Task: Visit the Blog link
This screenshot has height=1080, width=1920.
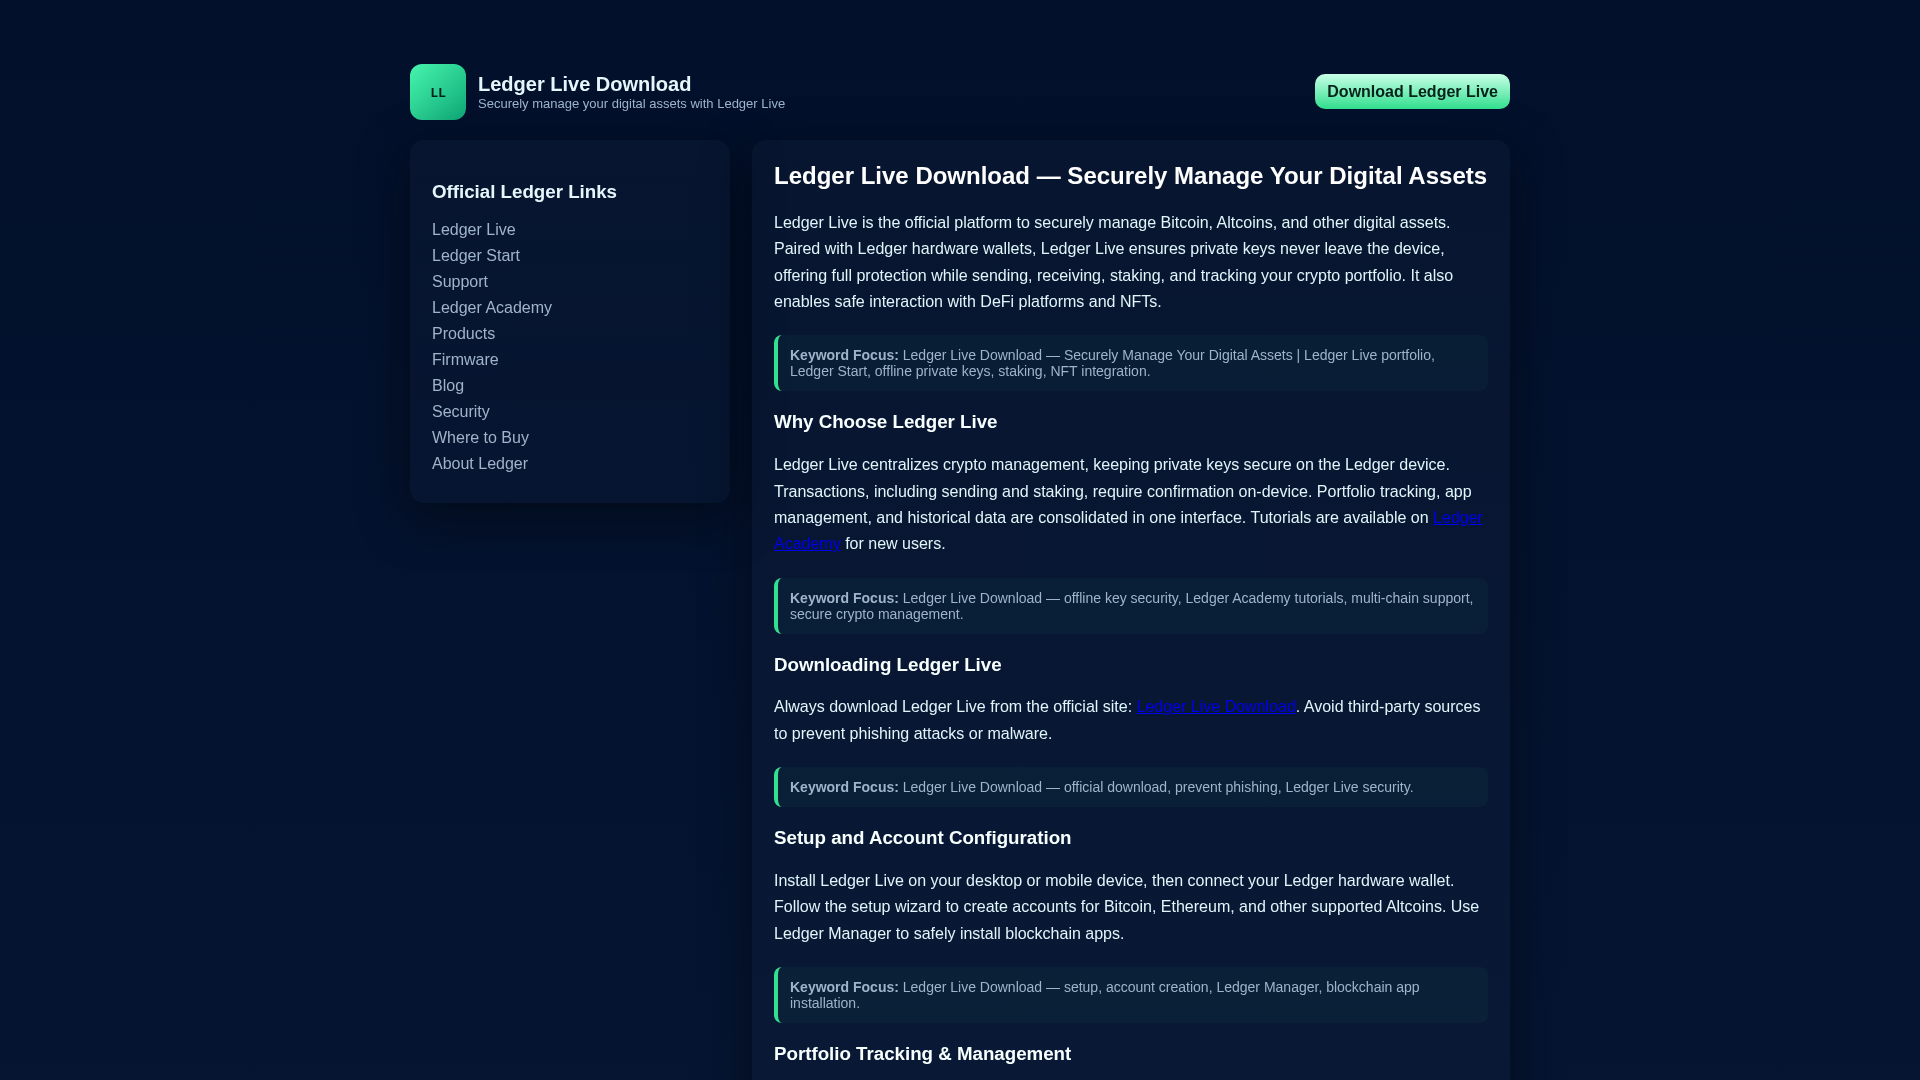Action: pyautogui.click(x=448, y=386)
